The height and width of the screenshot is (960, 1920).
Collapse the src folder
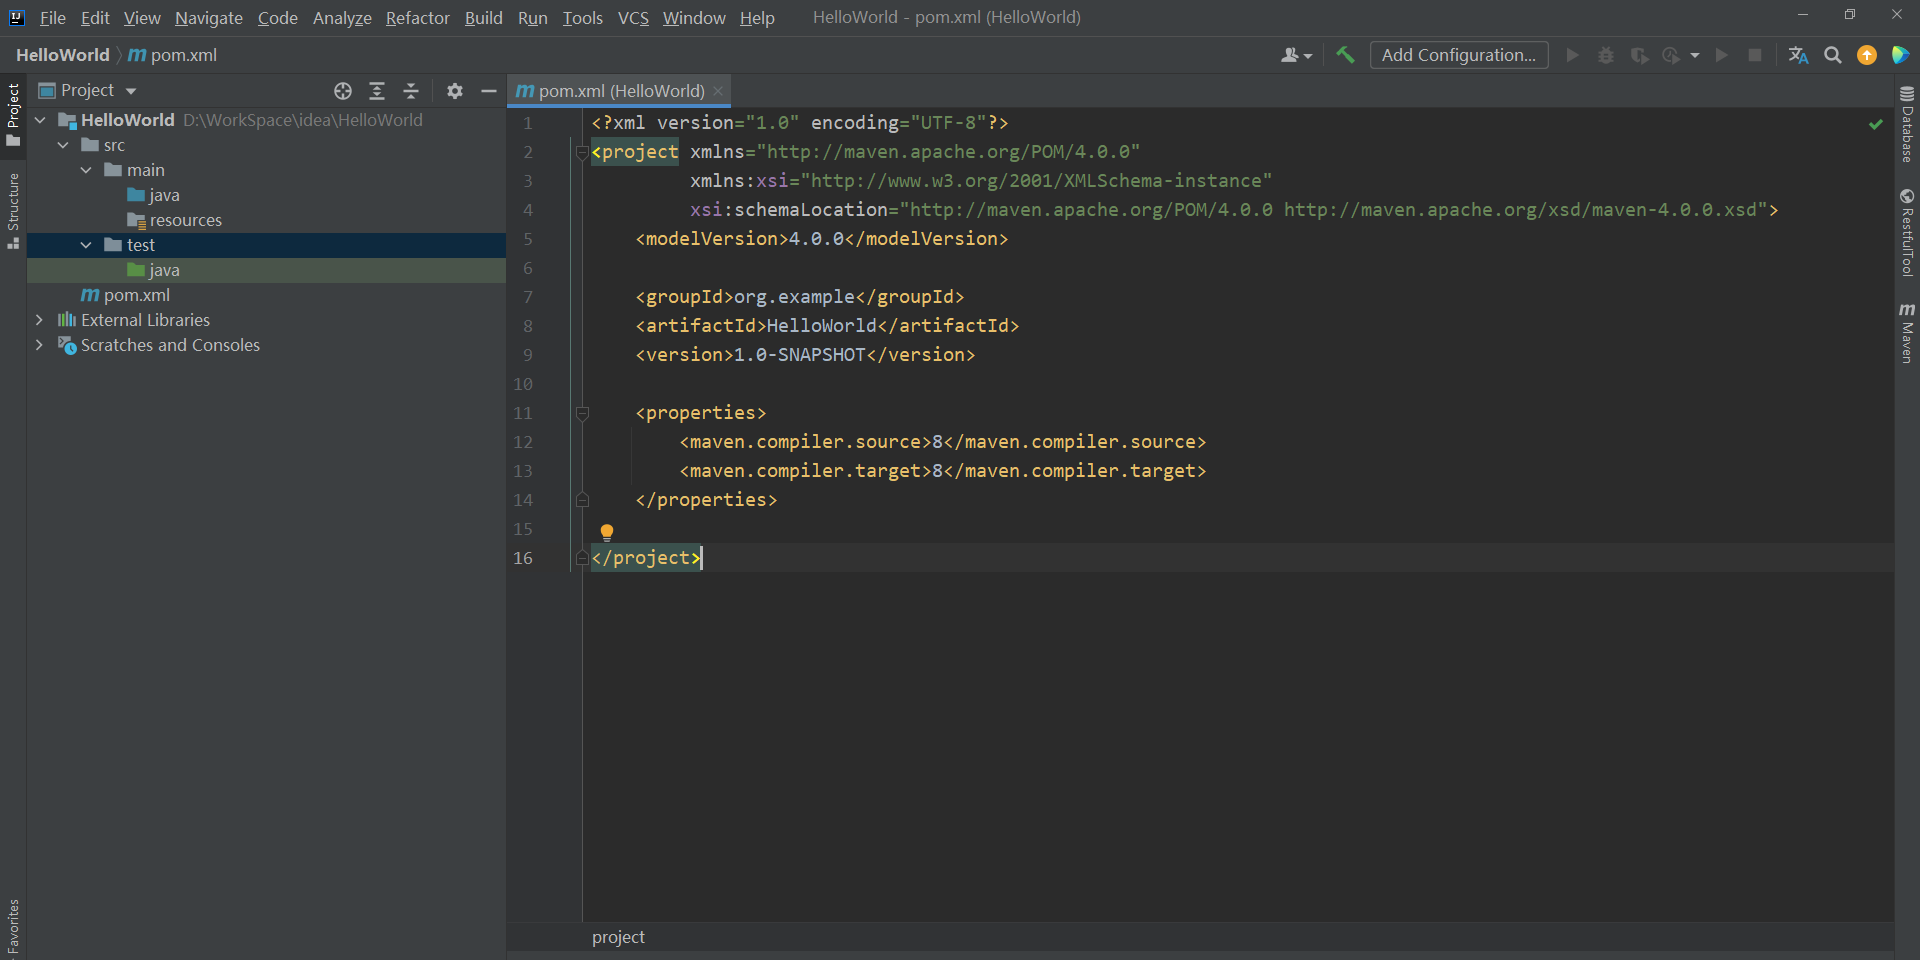click(63, 145)
